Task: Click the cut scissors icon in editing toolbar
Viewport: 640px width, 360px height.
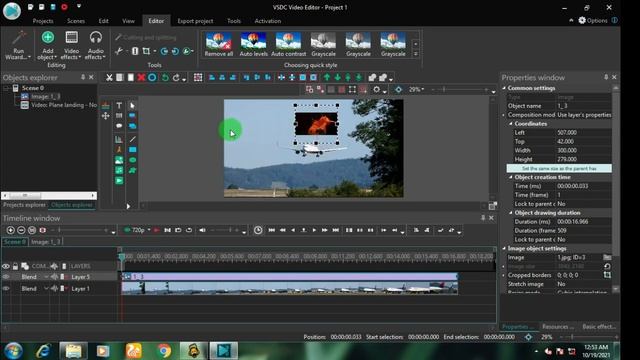Action: [x=109, y=78]
